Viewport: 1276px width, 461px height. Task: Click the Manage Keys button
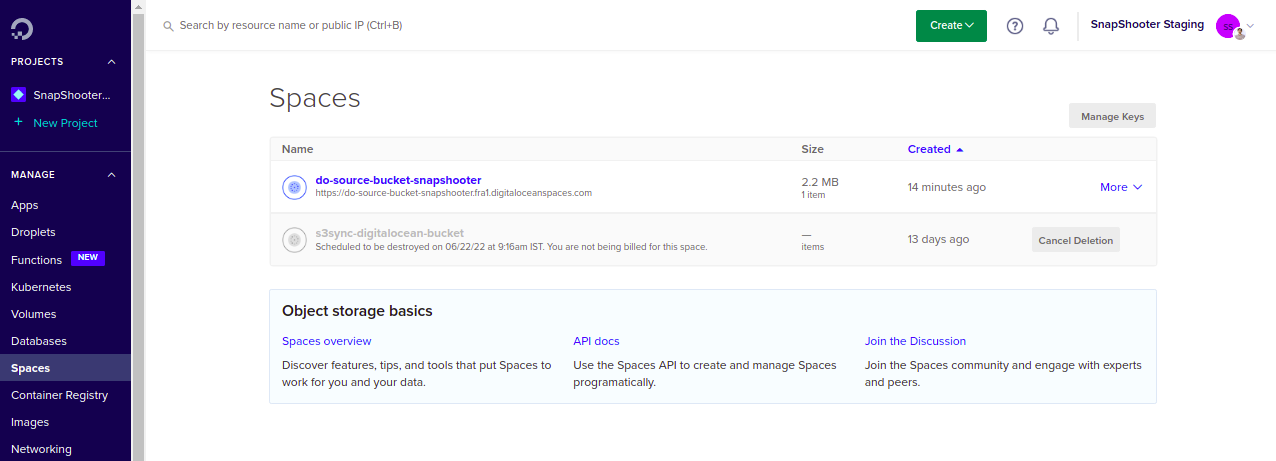coord(1112,116)
